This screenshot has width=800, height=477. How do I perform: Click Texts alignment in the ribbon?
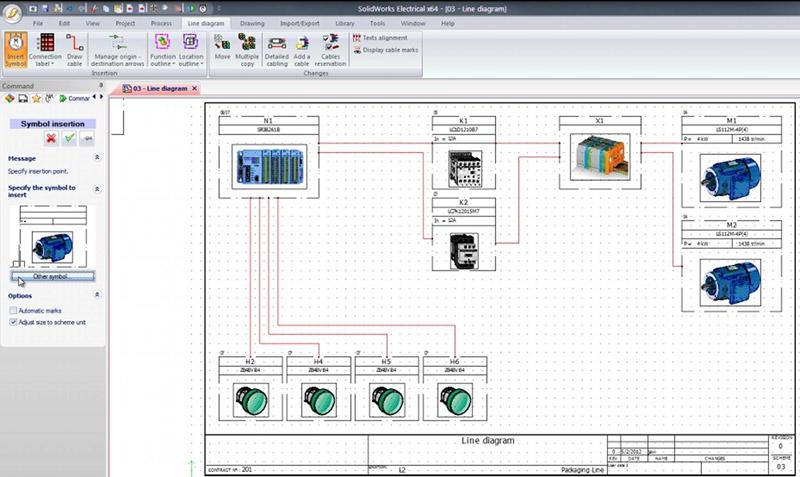coord(380,38)
